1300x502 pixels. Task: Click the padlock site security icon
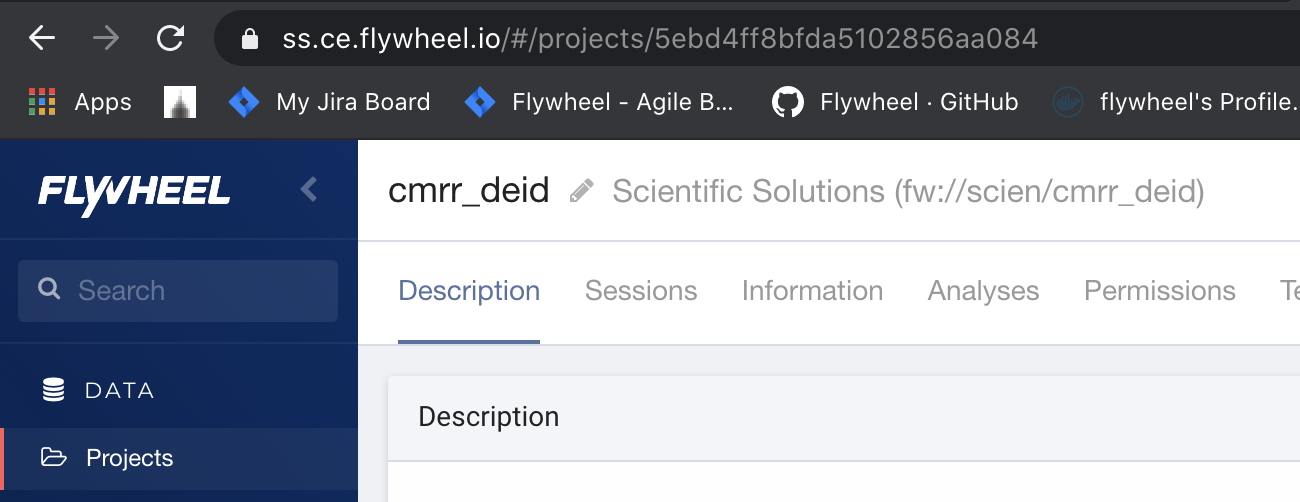(x=250, y=39)
